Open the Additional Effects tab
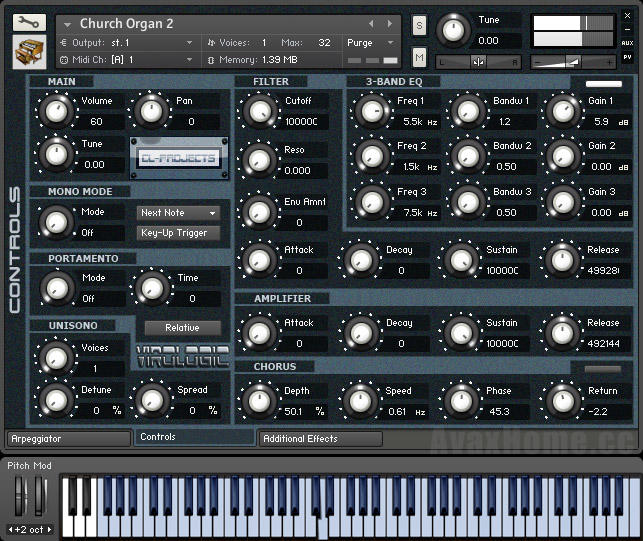 coord(320,438)
